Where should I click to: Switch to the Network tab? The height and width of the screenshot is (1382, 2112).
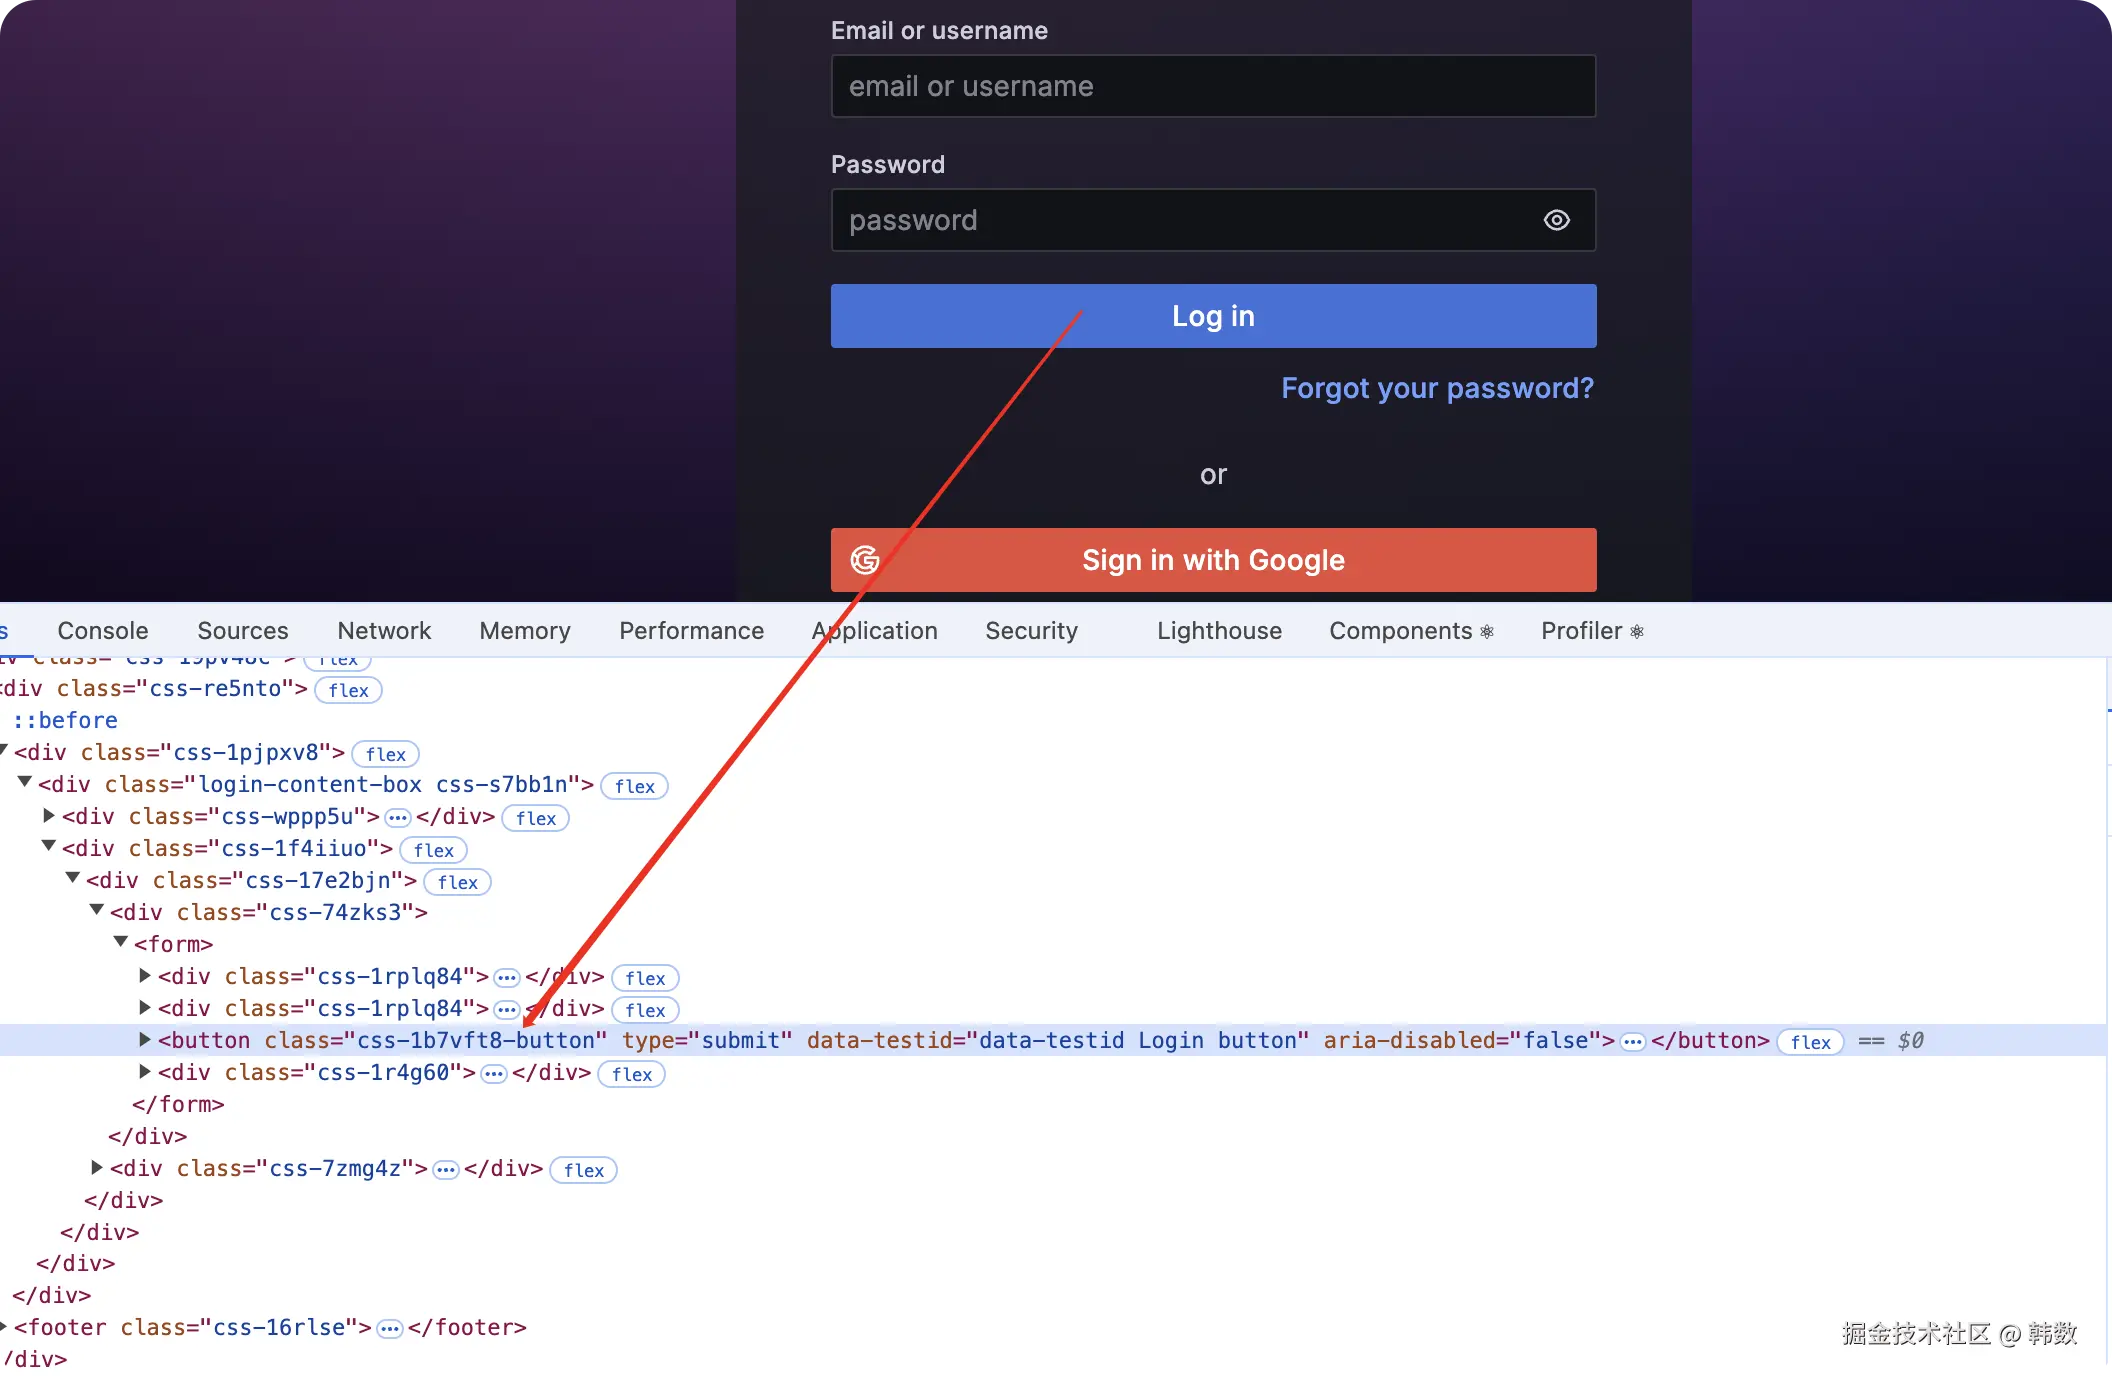(384, 631)
